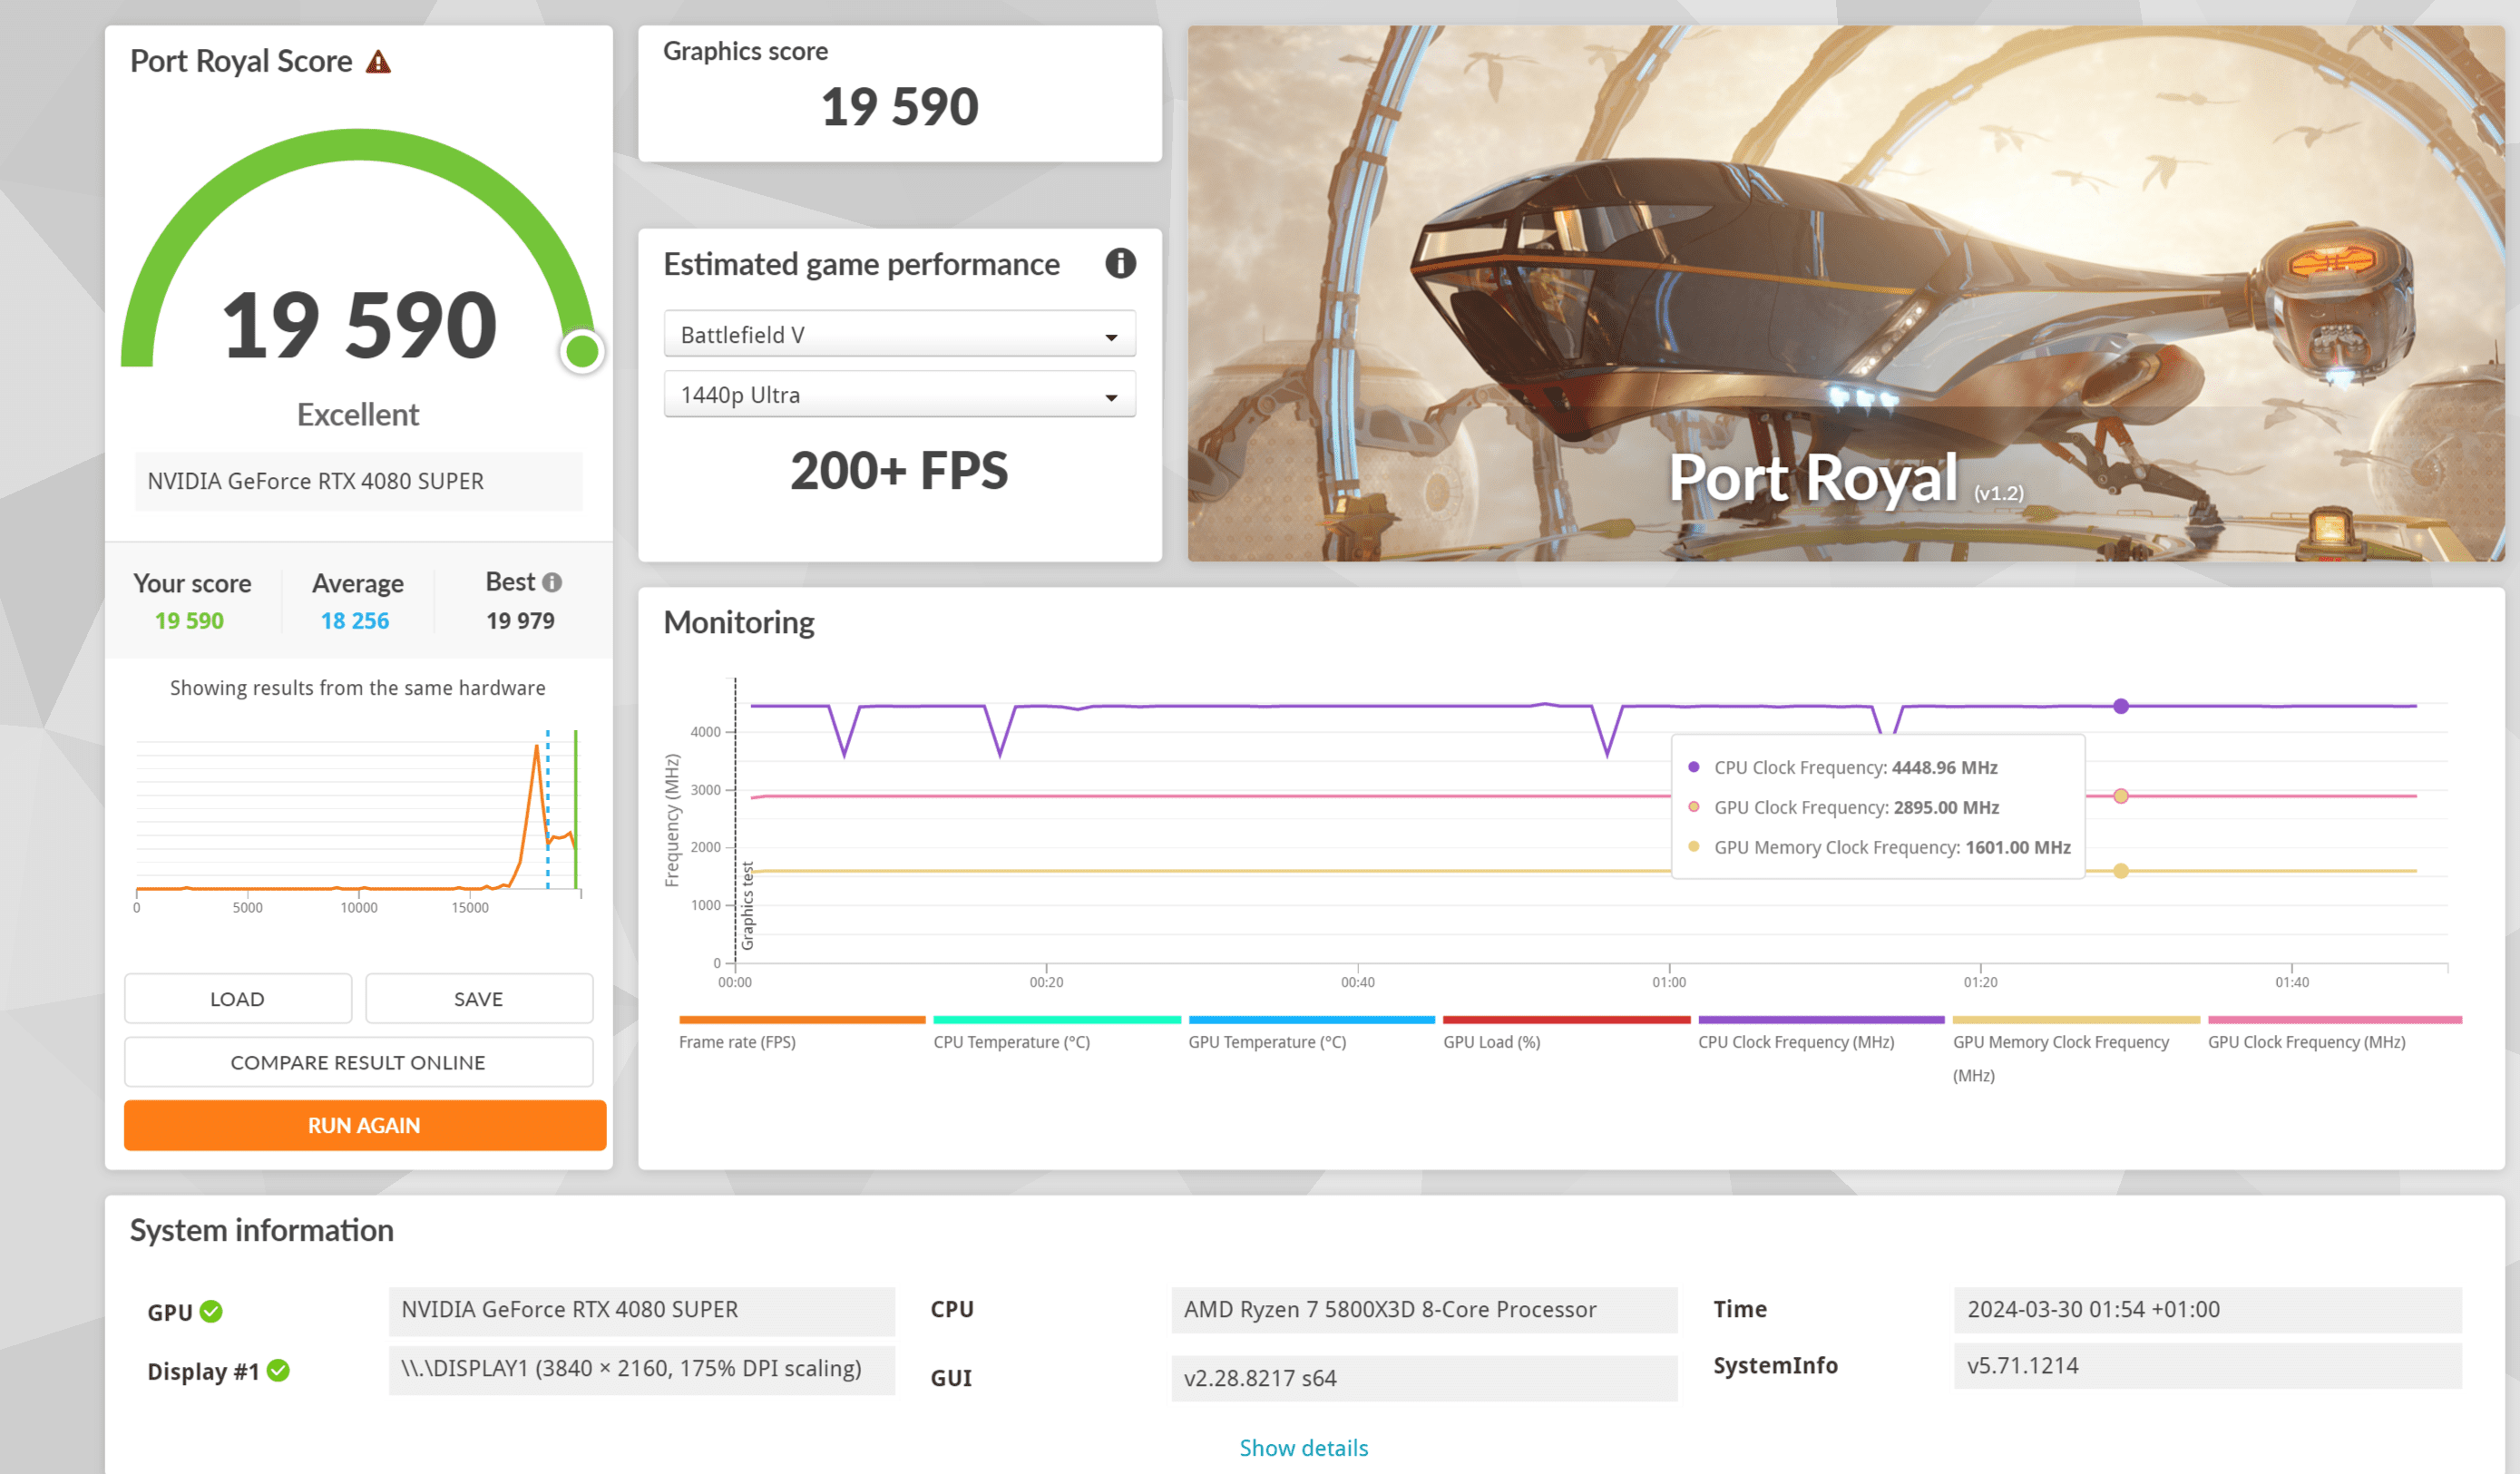Click the Estimated game performance info icon
The width and height of the screenshot is (2520, 1474).
click(x=1120, y=263)
